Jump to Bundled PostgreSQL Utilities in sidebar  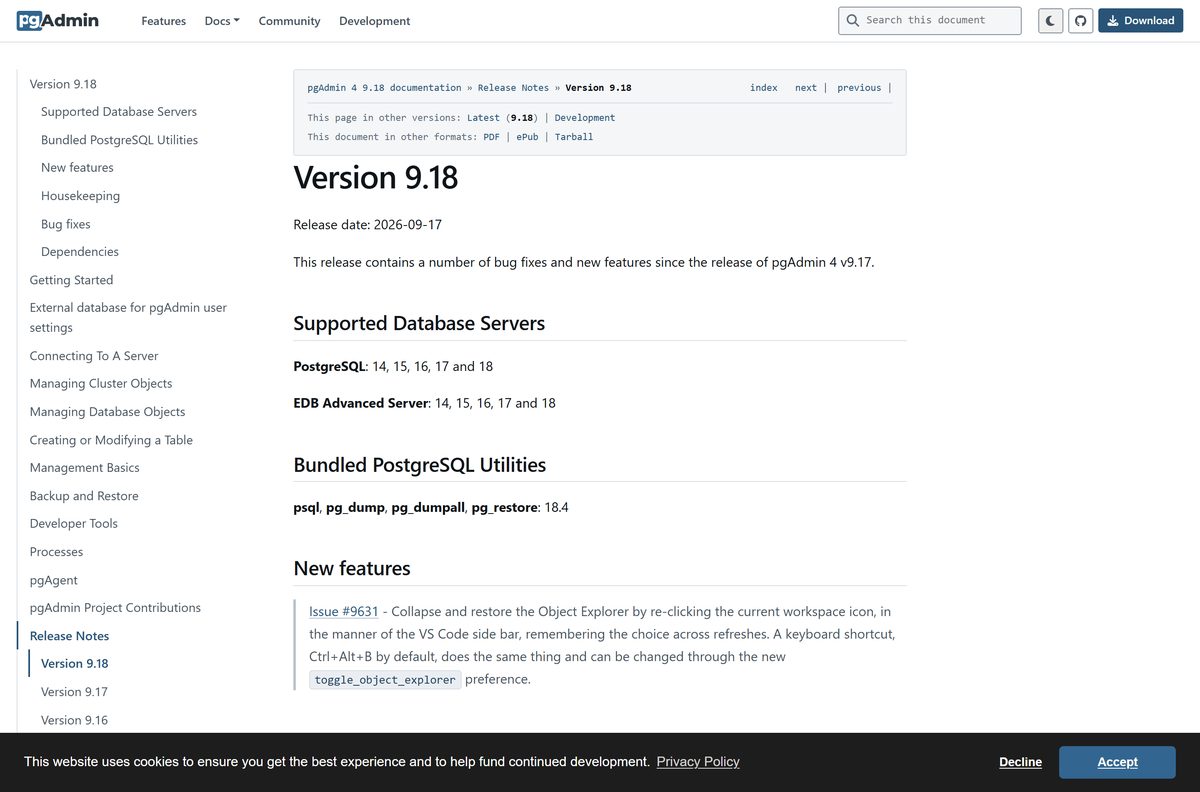pyautogui.click(x=119, y=140)
